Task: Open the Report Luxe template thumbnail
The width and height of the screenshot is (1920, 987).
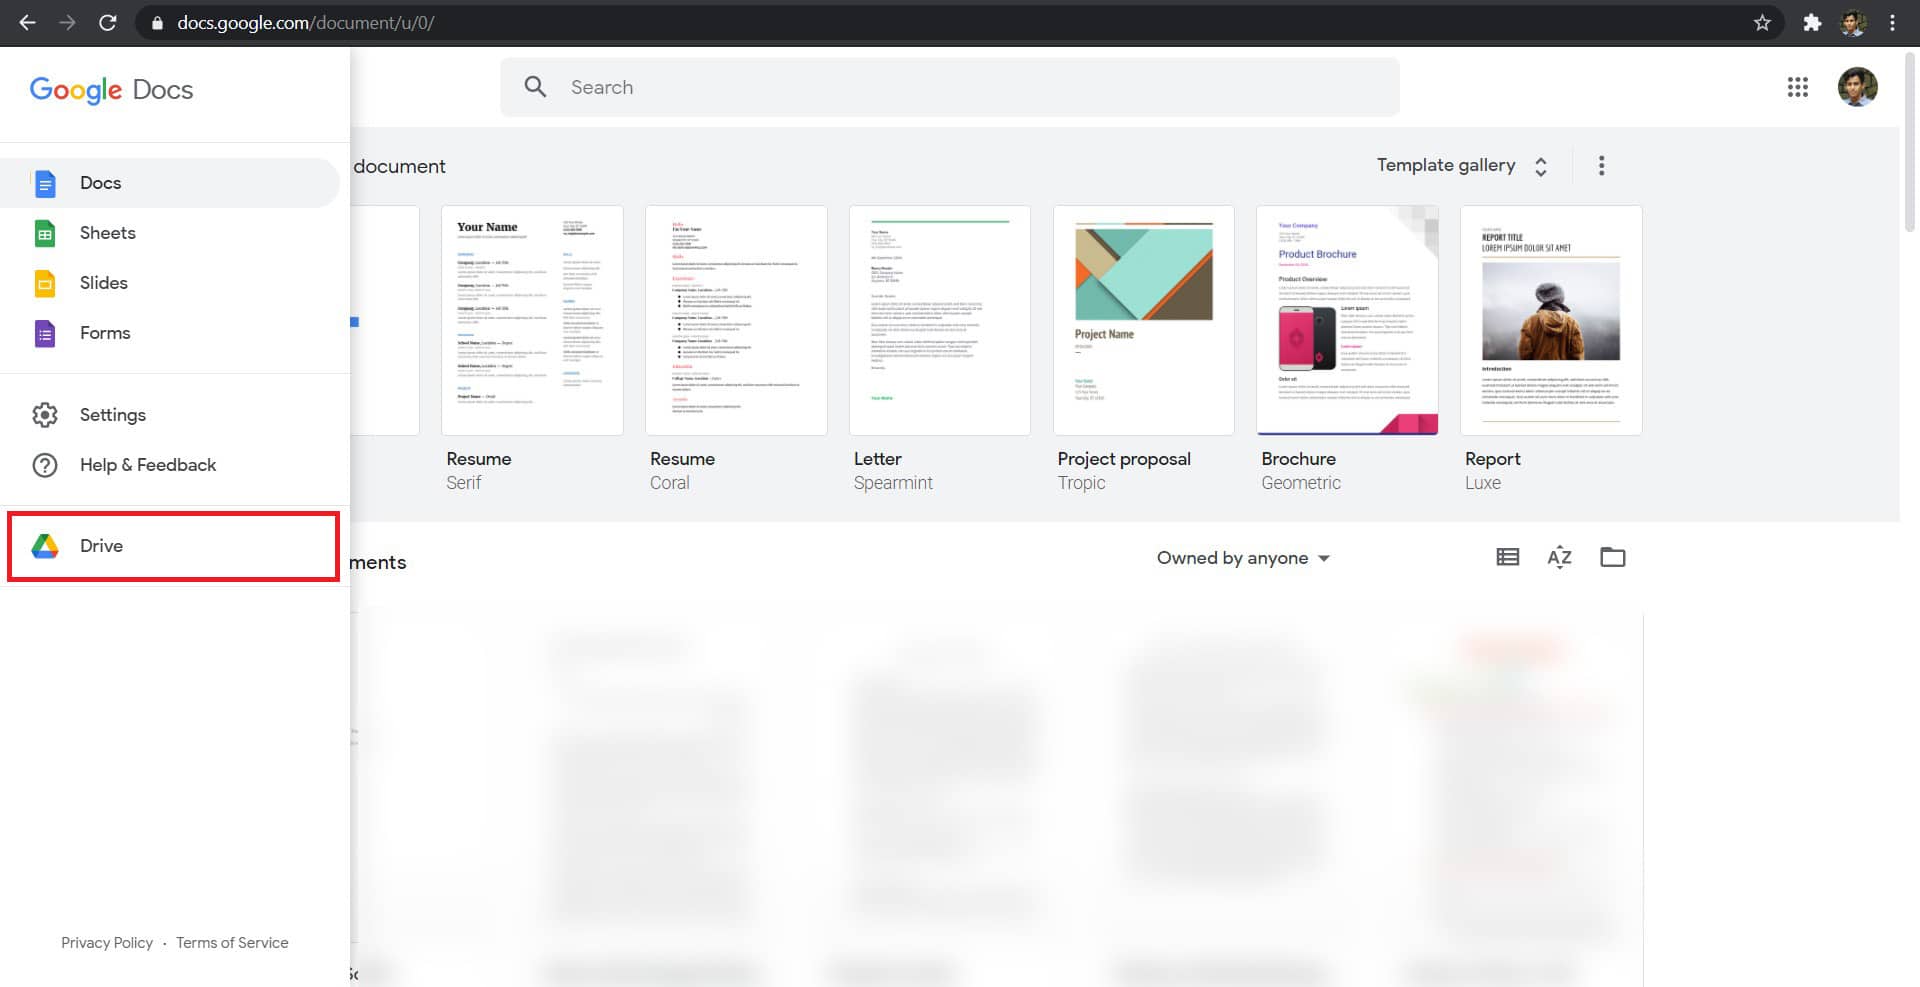Action: coord(1551,321)
